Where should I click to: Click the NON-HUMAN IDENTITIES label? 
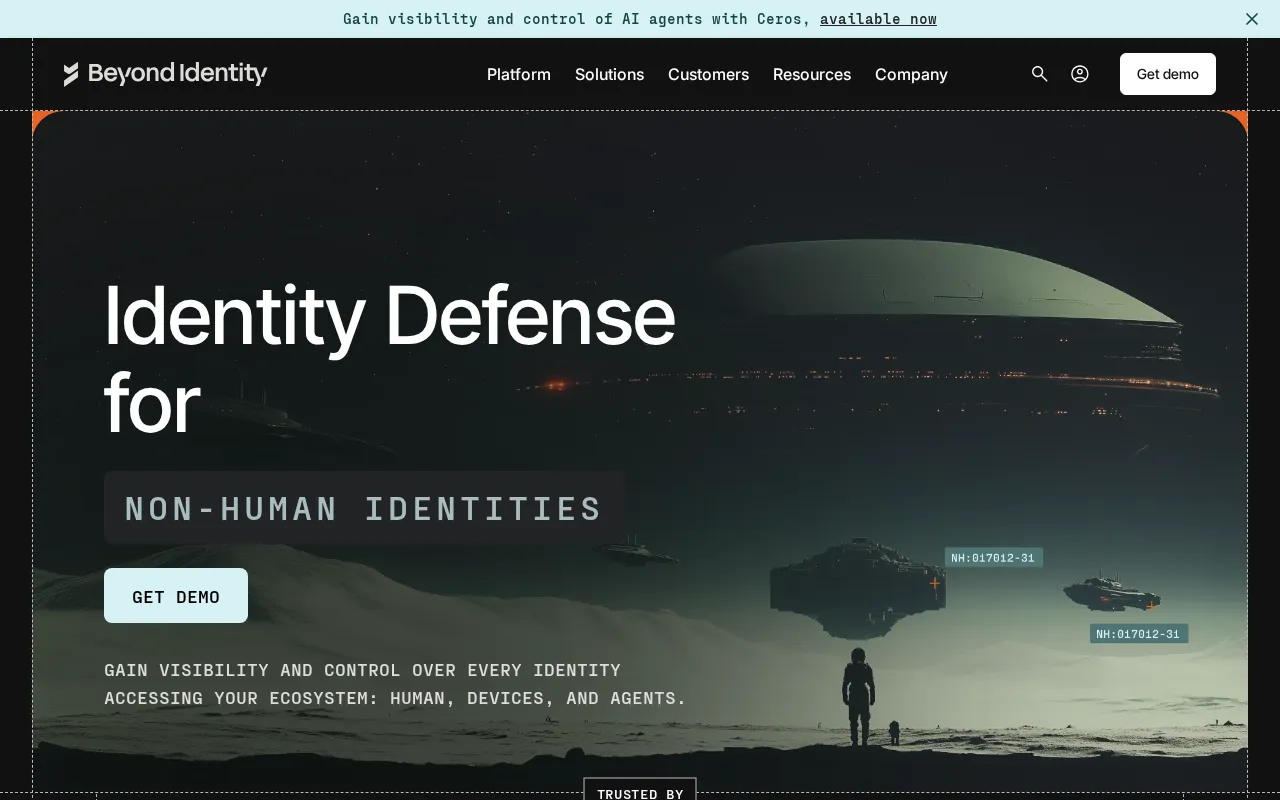pos(364,508)
